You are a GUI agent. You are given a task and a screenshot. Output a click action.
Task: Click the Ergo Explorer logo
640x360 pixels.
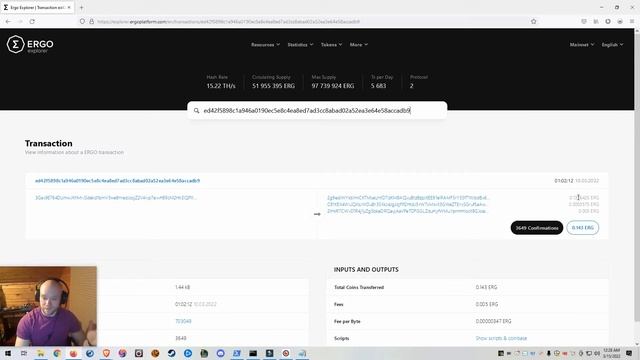30,44
